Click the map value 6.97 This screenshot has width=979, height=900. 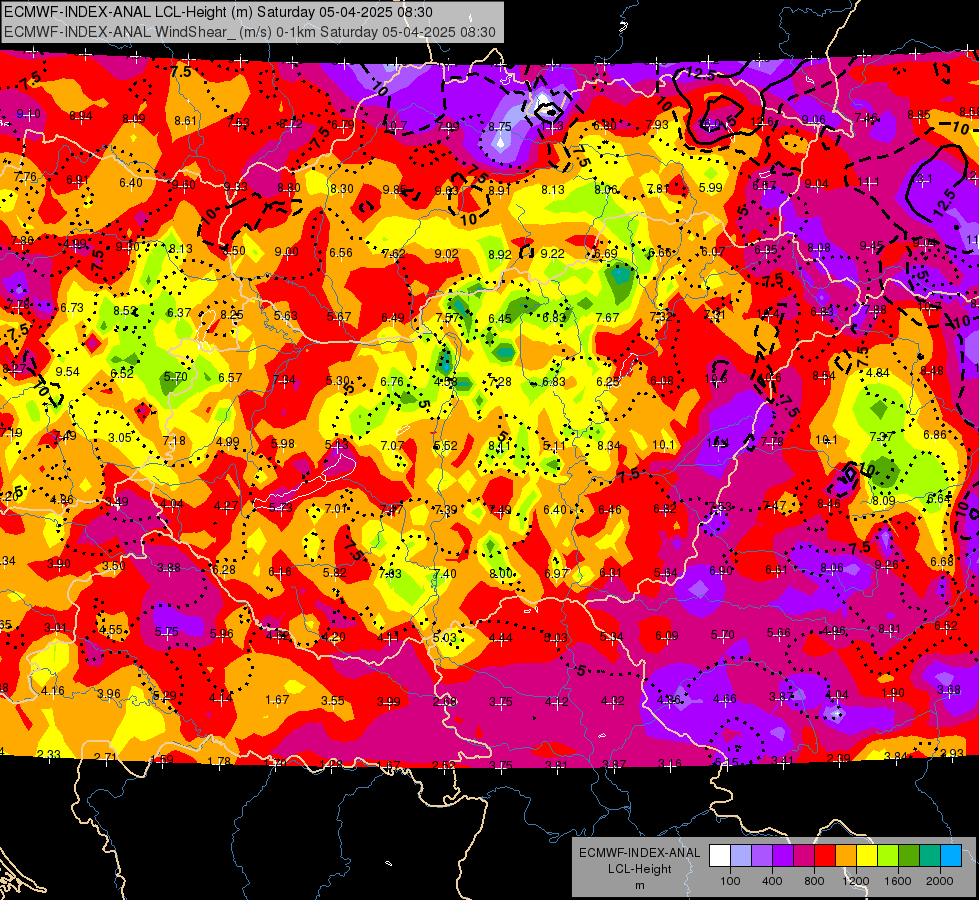(556, 573)
